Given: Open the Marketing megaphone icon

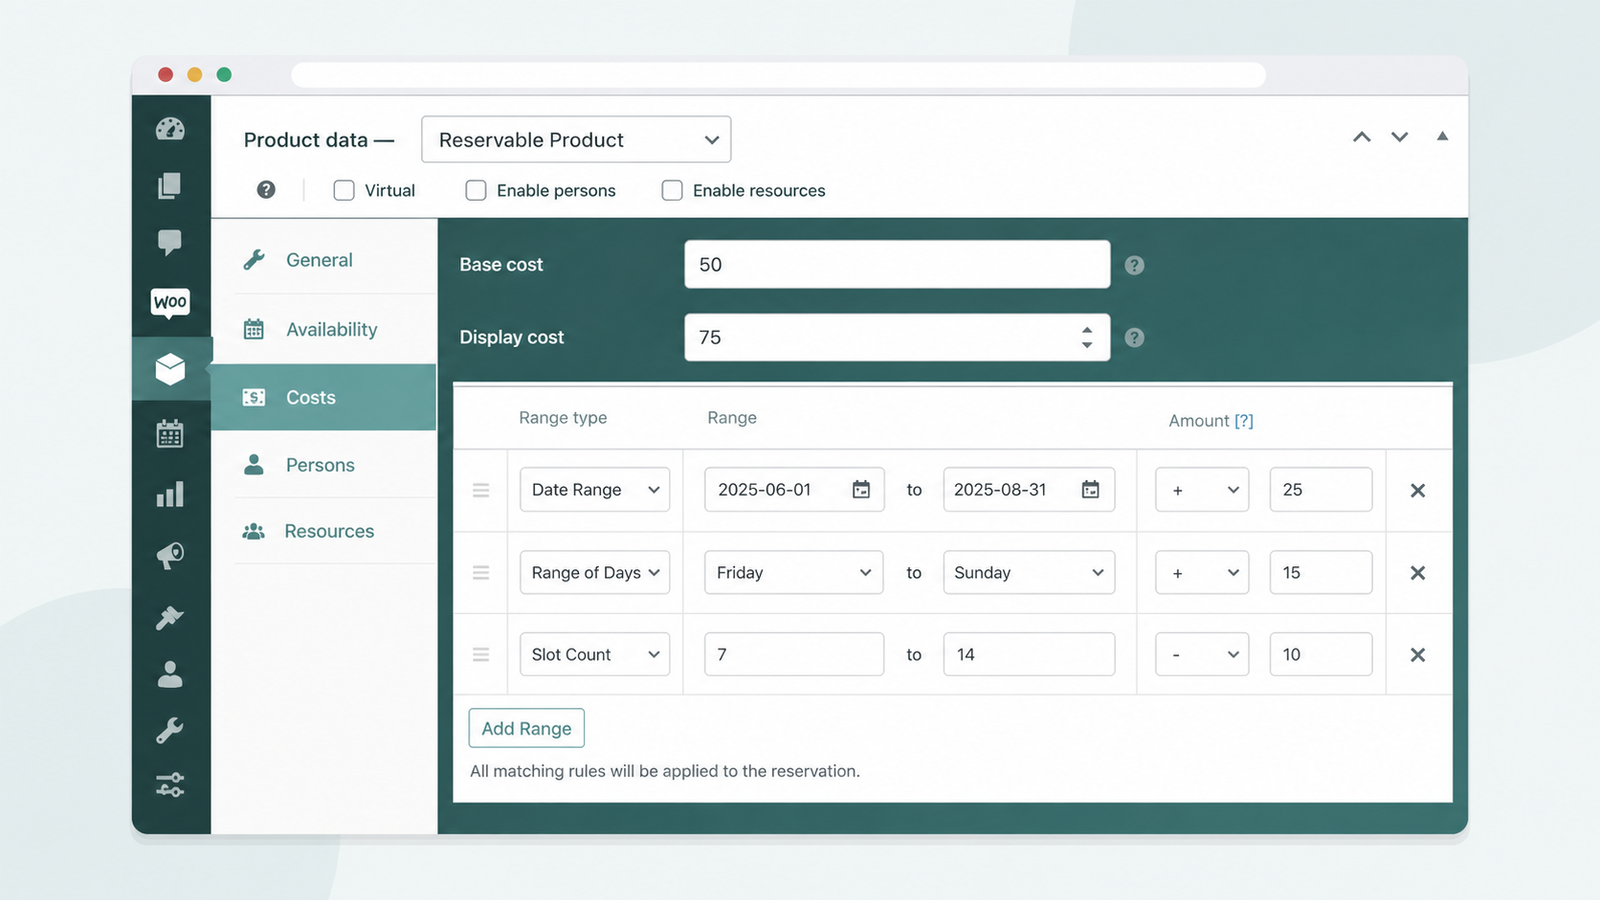Looking at the screenshot, I should pyautogui.click(x=170, y=556).
